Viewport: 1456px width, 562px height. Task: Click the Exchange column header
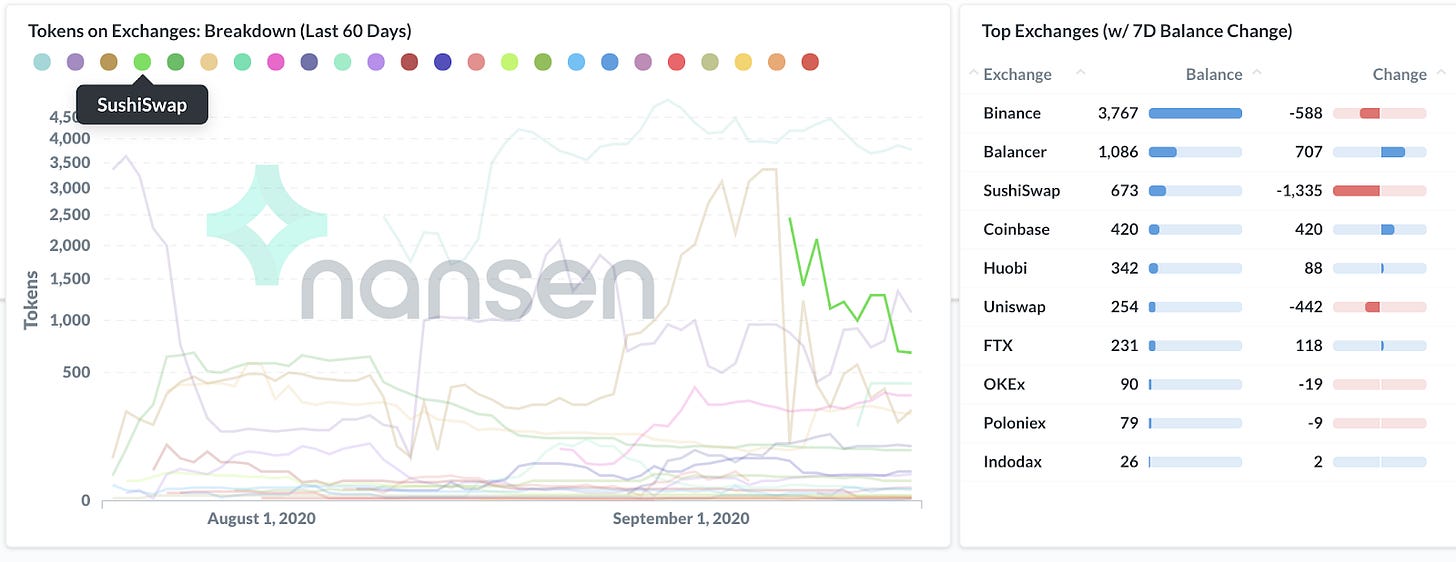(x=1017, y=74)
